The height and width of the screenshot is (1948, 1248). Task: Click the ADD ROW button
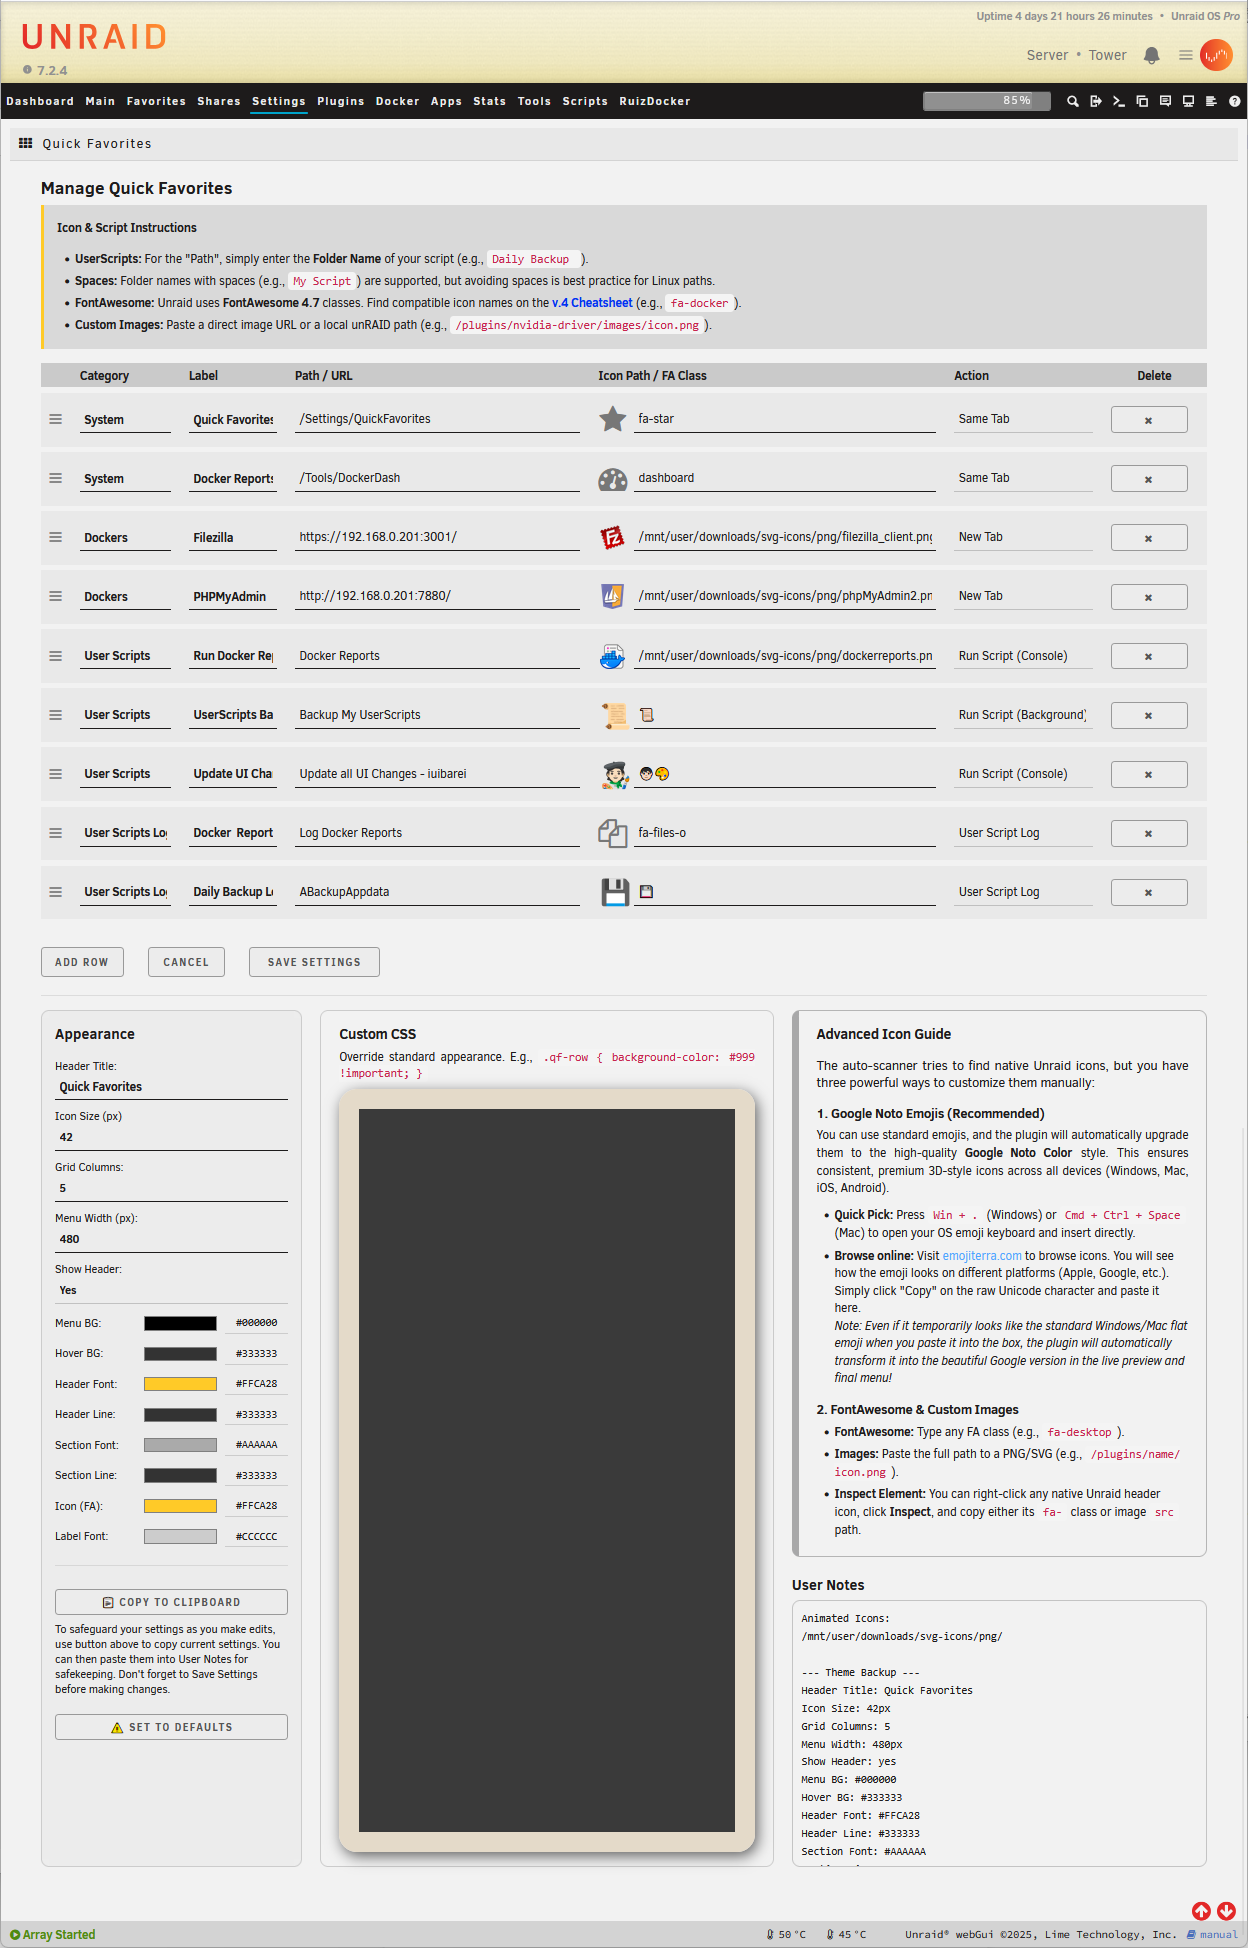(x=82, y=962)
